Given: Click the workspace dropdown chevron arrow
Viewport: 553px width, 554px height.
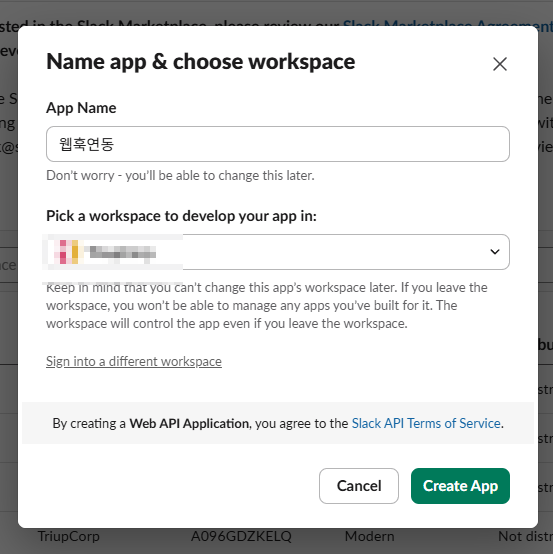Looking at the screenshot, I should (495, 252).
